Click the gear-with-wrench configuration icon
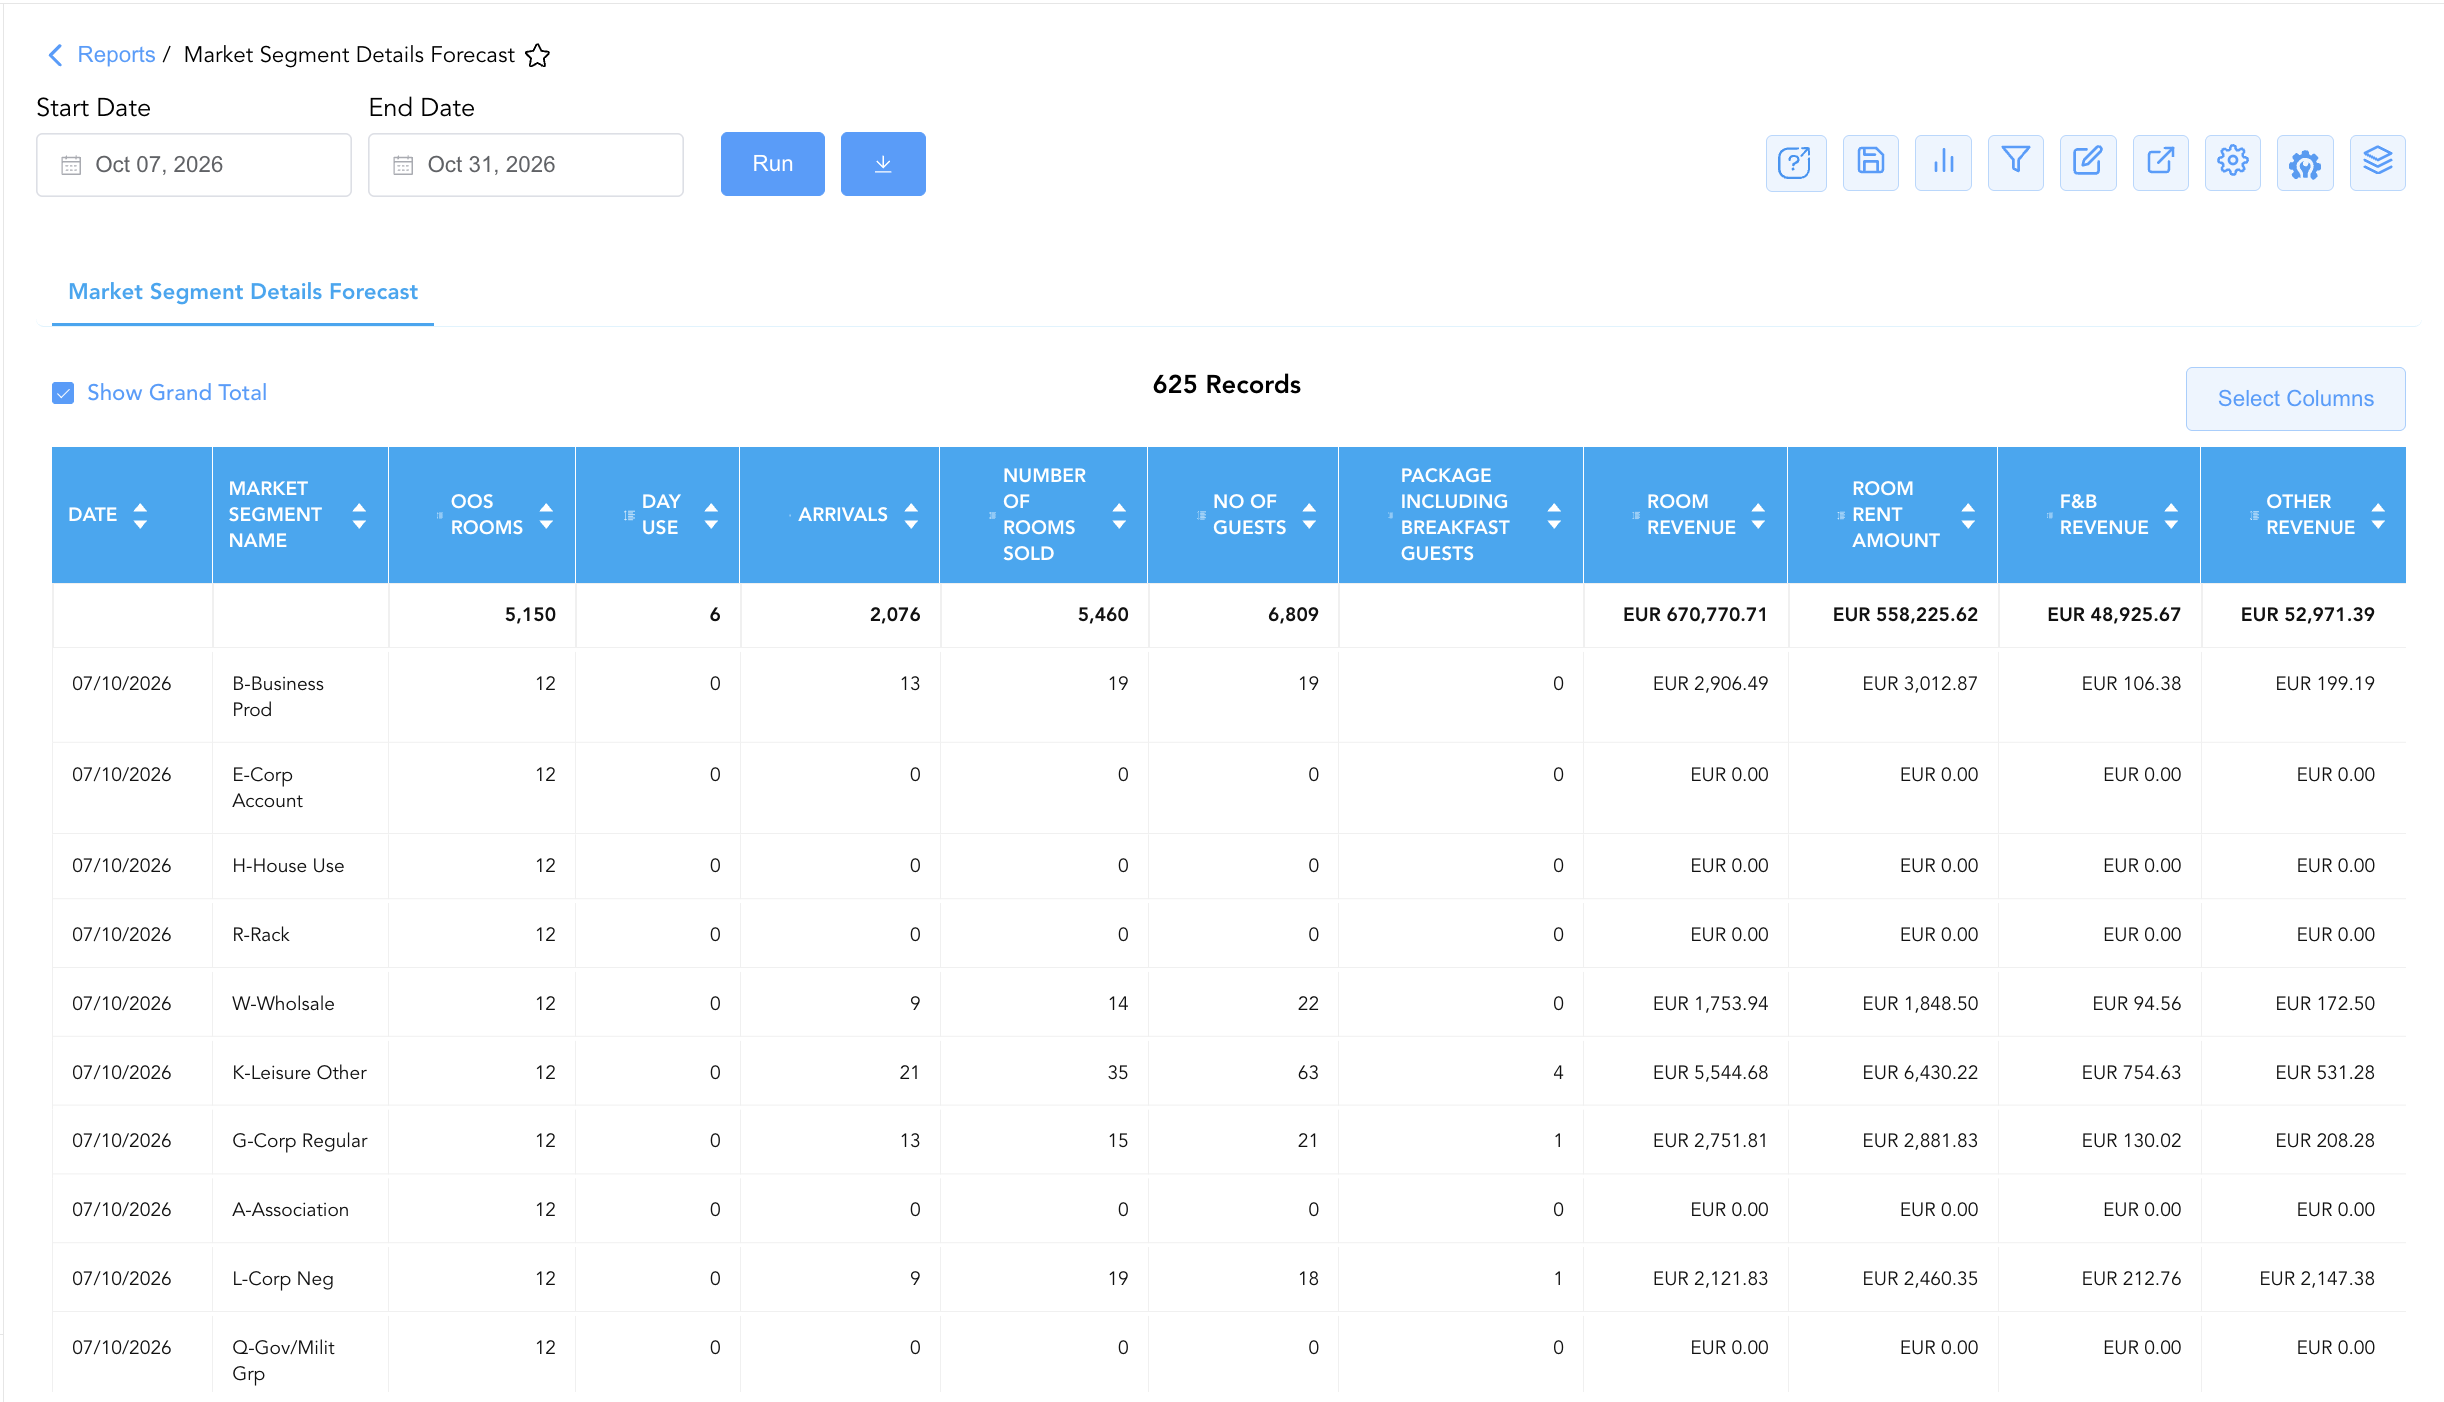The width and height of the screenshot is (2444, 1402). tap(2305, 163)
